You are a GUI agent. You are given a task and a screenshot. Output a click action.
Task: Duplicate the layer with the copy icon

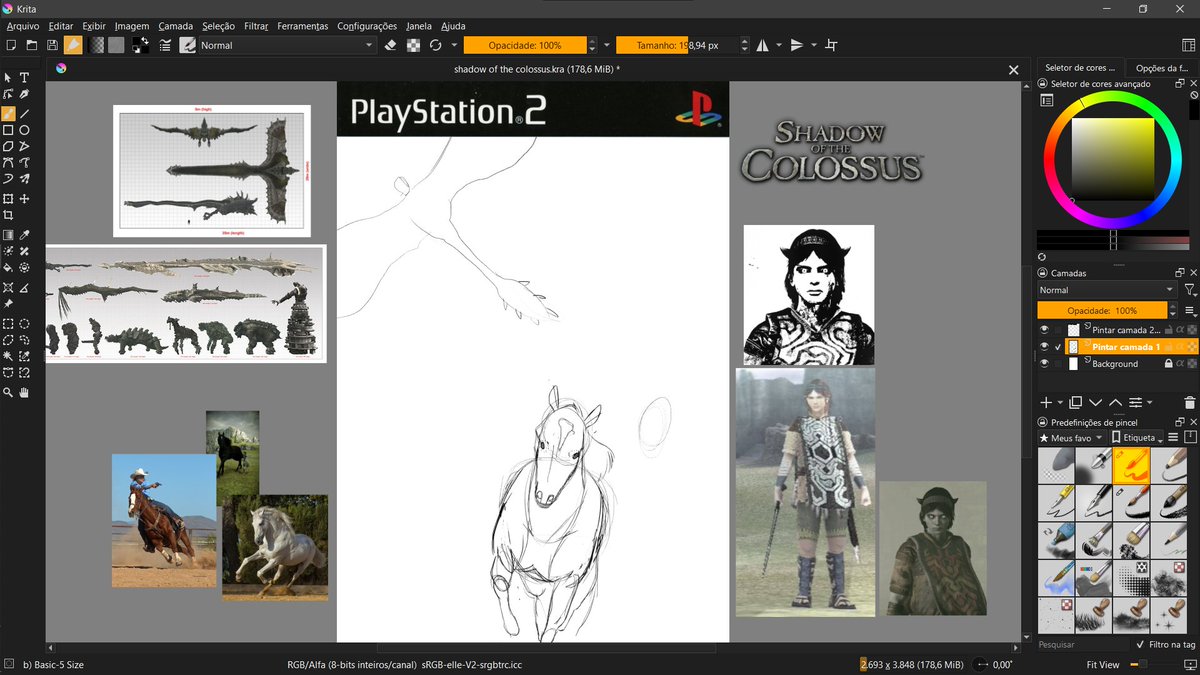(1075, 402)
